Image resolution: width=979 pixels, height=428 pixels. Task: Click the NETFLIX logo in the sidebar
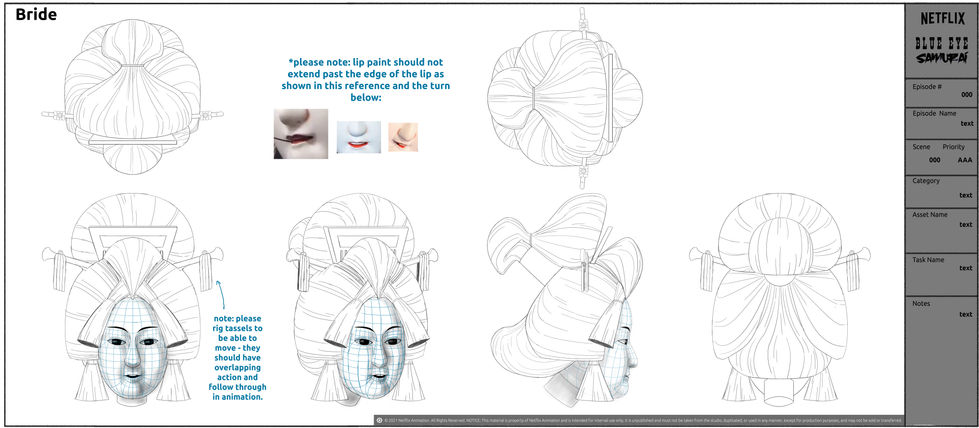click(x=942, y=19)
